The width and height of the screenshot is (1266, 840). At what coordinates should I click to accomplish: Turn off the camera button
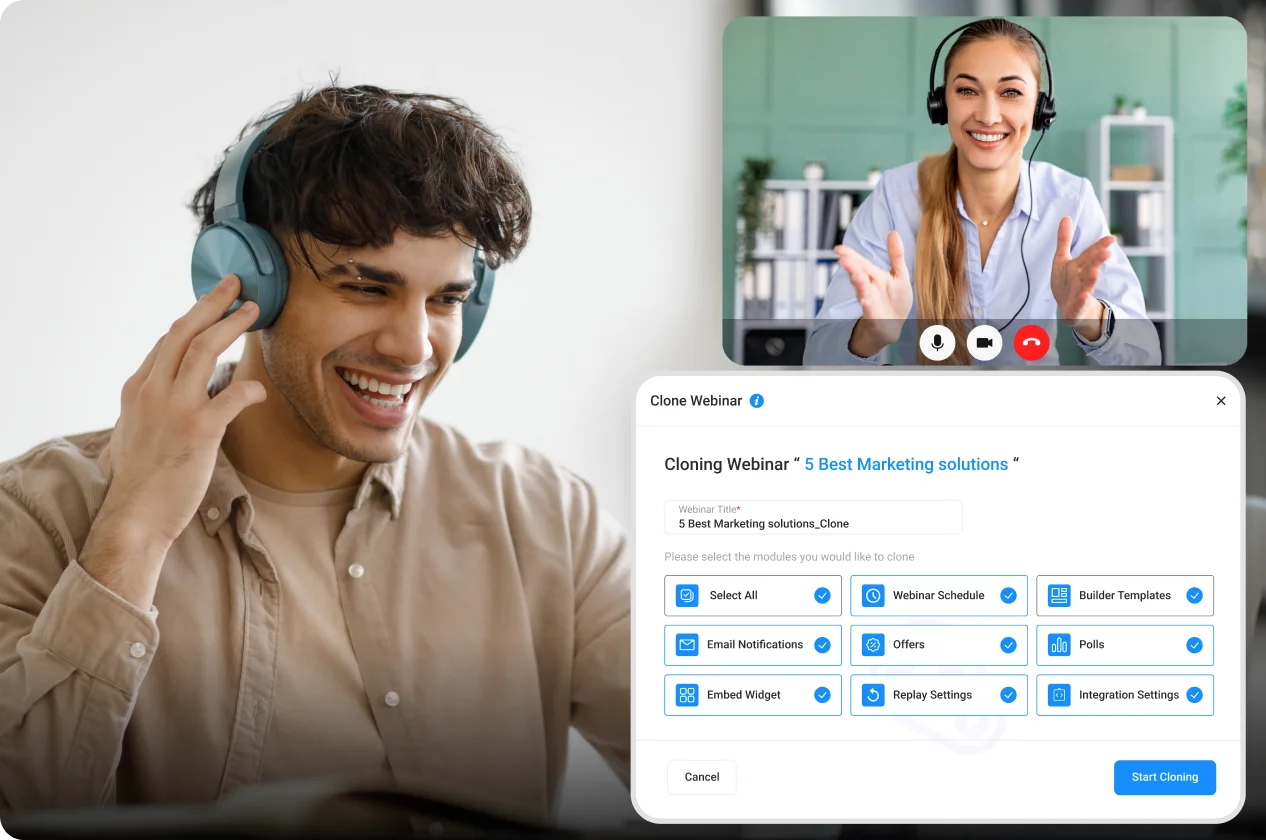point(984,342)
